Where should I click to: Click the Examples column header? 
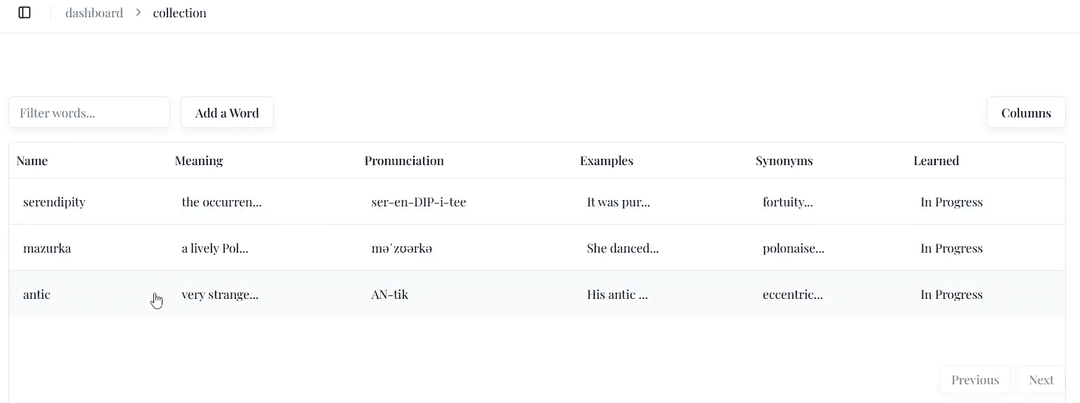(x=606, y=161)
